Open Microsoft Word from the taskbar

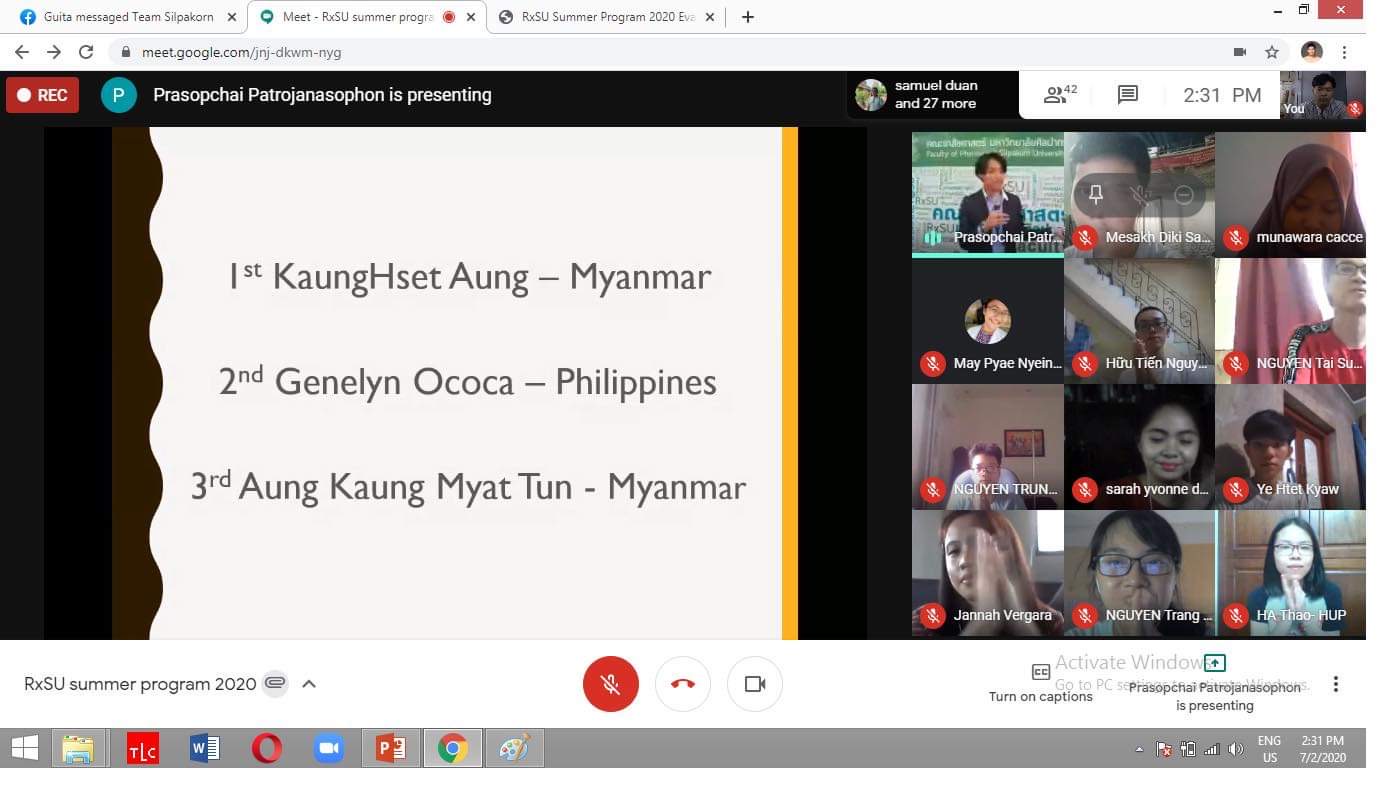click(204, 748)
